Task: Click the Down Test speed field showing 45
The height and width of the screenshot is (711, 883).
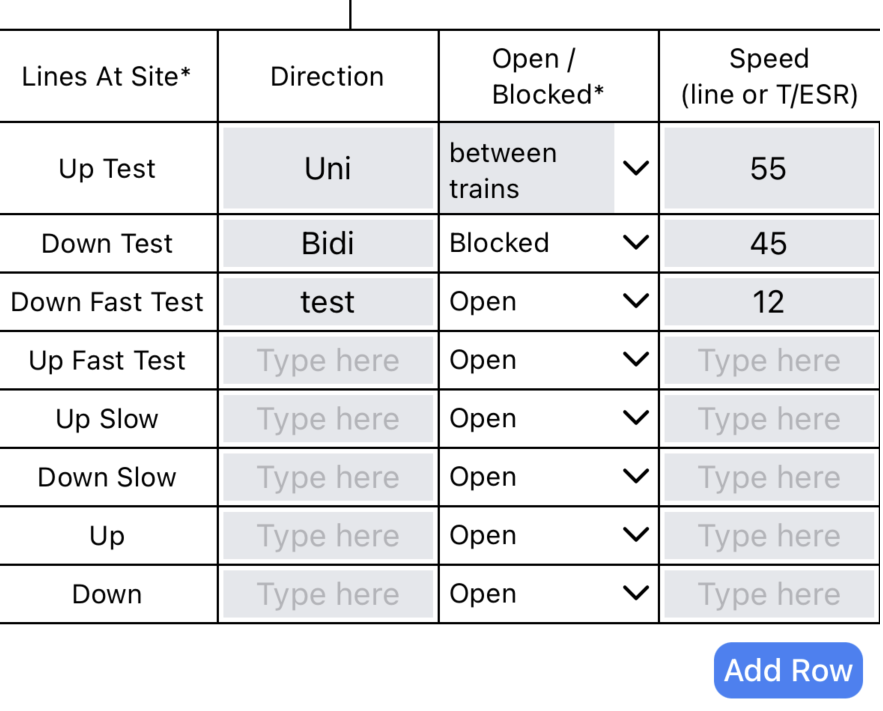Action: [x=768, y=243]
